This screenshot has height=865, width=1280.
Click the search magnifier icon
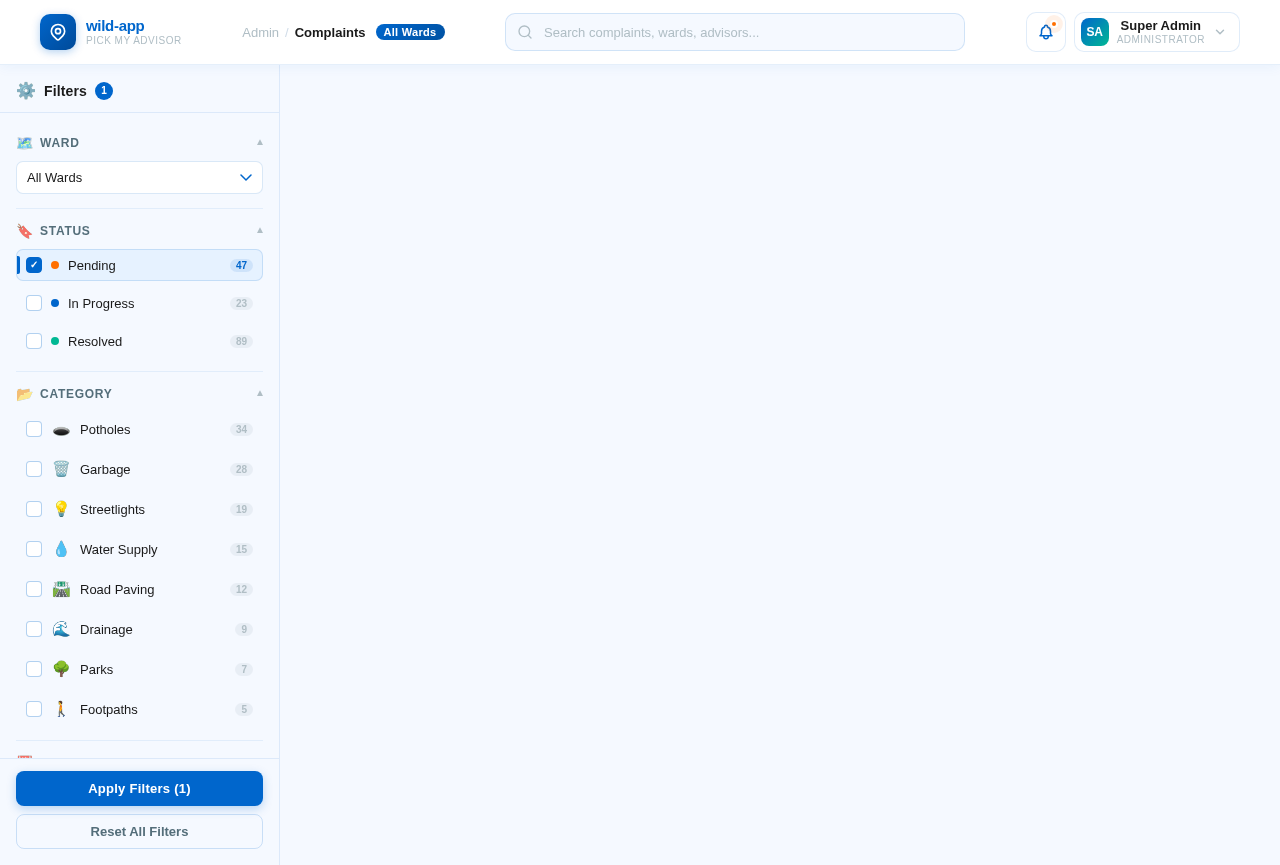click(x=525, y=32)
